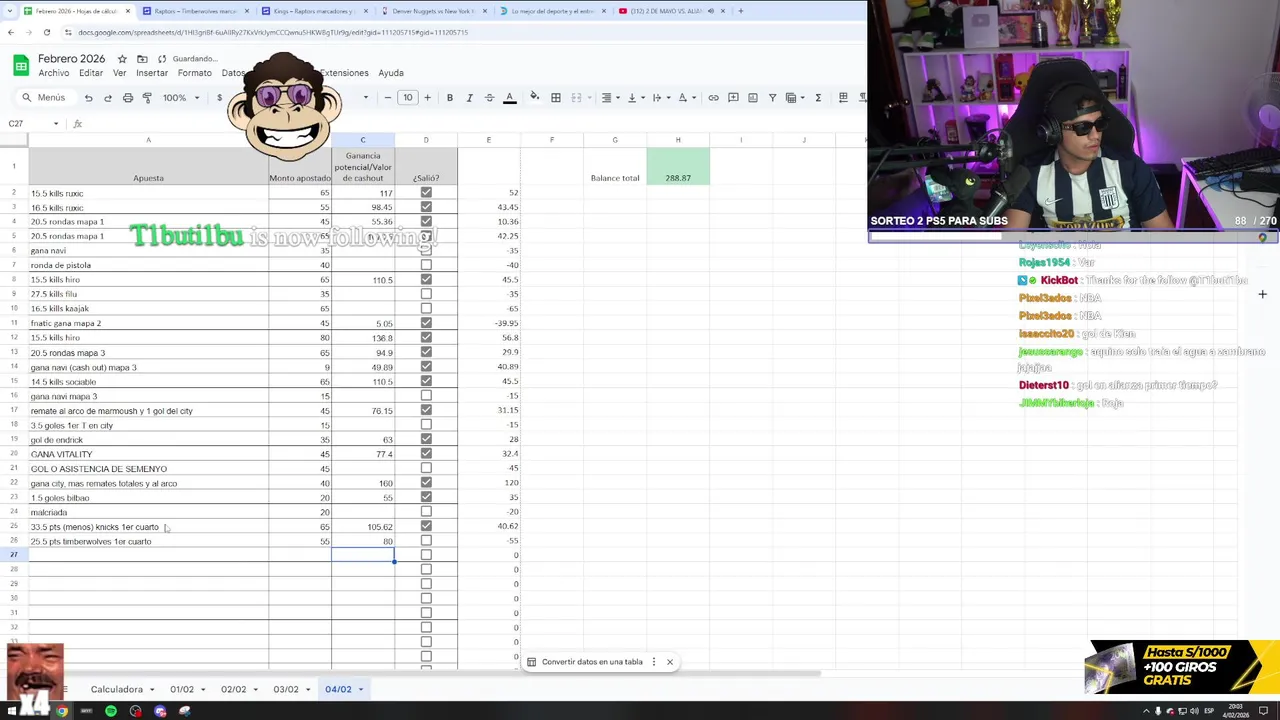The width and height of the screenshot is (1280, 720).
Task: Open more options in Convertir datos popup
Action: pyautogui.click(x=654, y=662)
